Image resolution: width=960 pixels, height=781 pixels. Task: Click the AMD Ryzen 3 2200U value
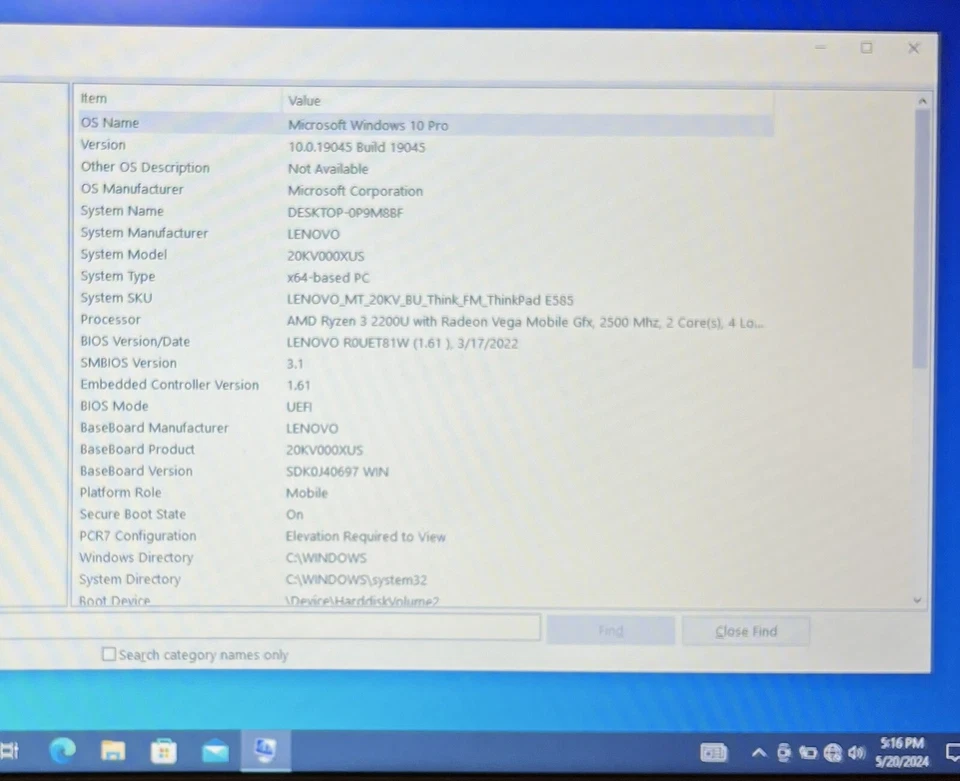[525, 322]
